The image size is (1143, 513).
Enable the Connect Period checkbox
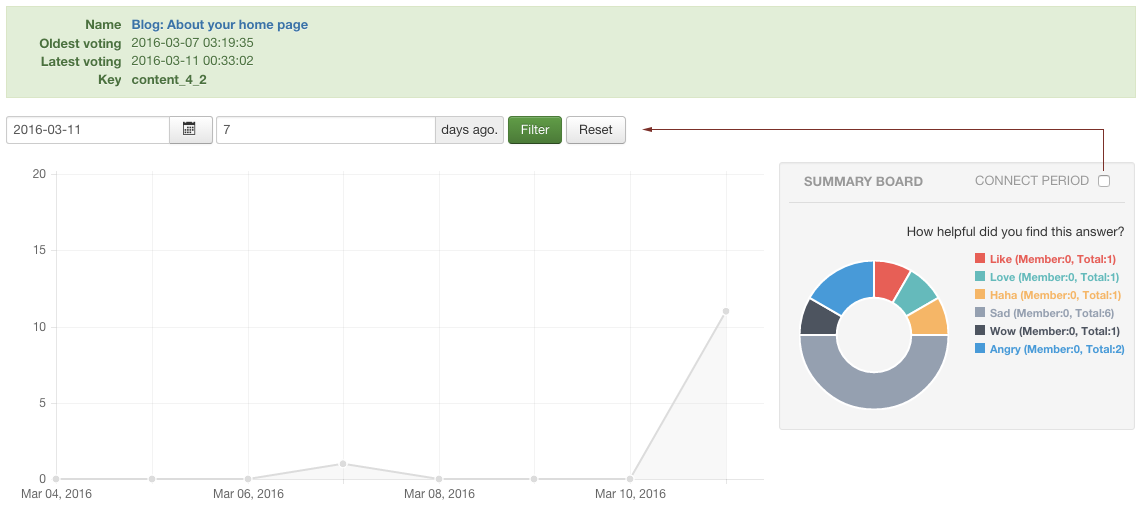click(x=1104, y=181)
